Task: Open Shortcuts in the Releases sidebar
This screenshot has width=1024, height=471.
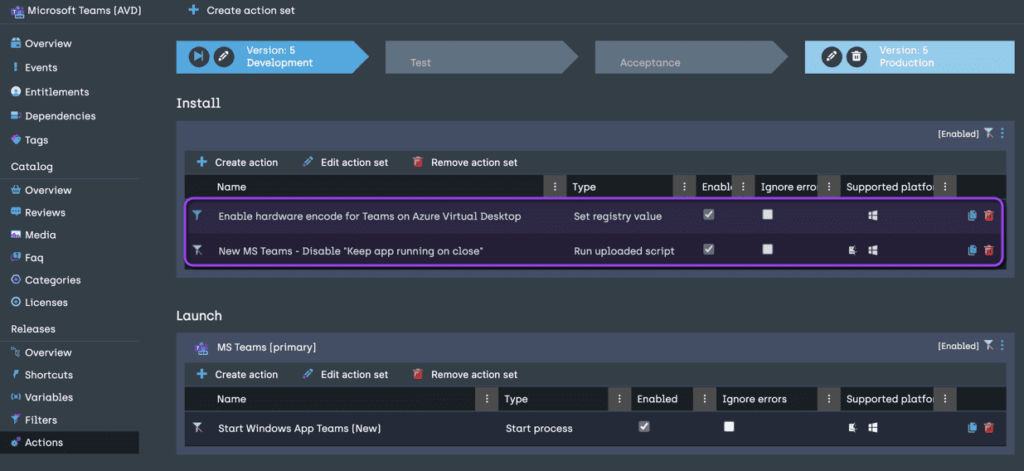Action: click(48, 375)
